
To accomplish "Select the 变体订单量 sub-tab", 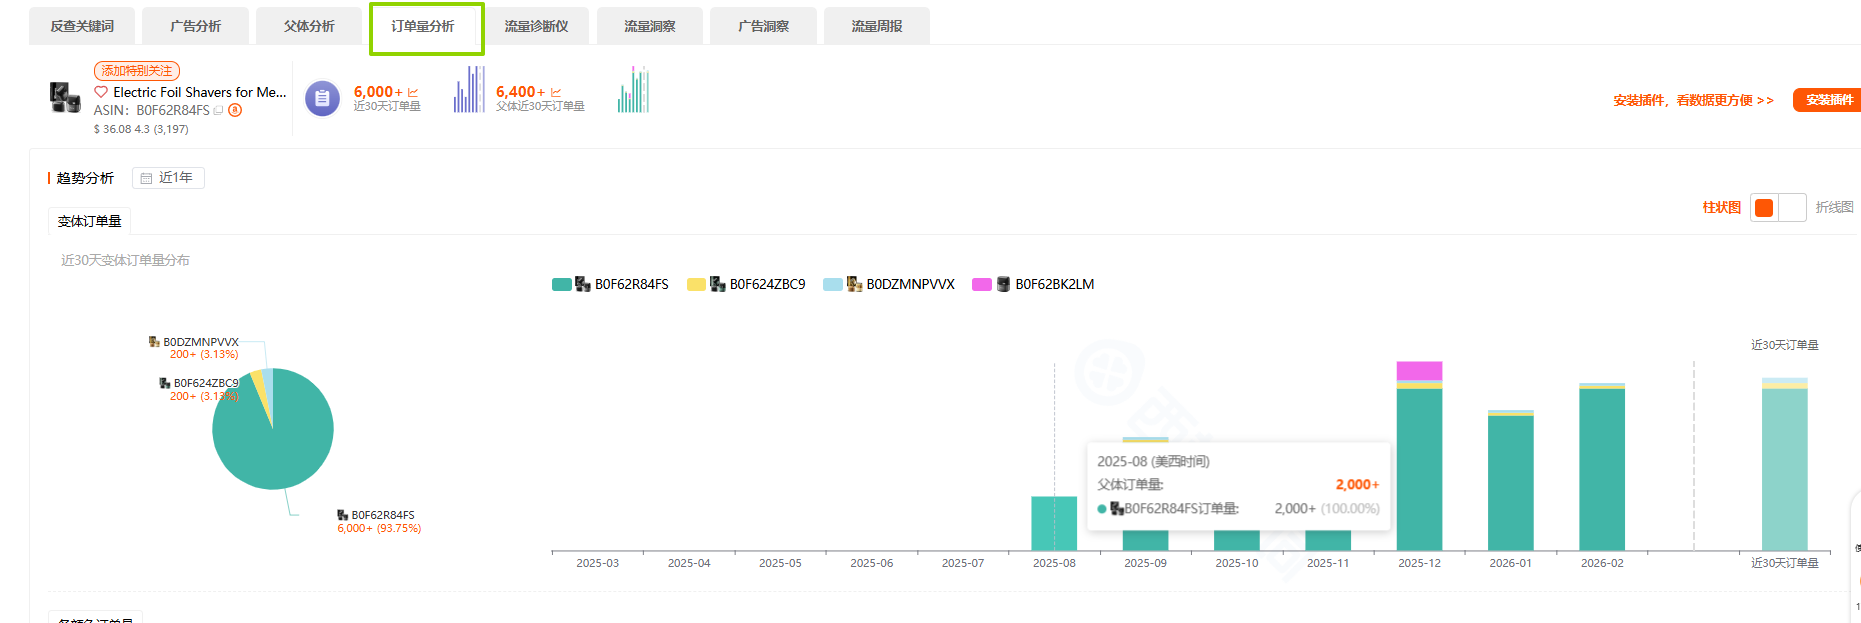I will (89, 221).
